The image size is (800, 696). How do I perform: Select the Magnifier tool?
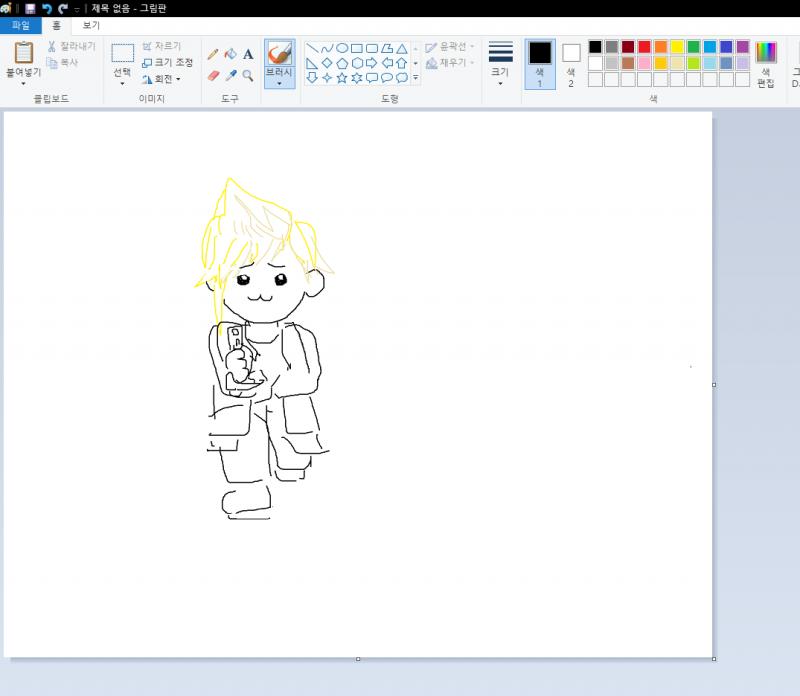click(x=248, y=76)
